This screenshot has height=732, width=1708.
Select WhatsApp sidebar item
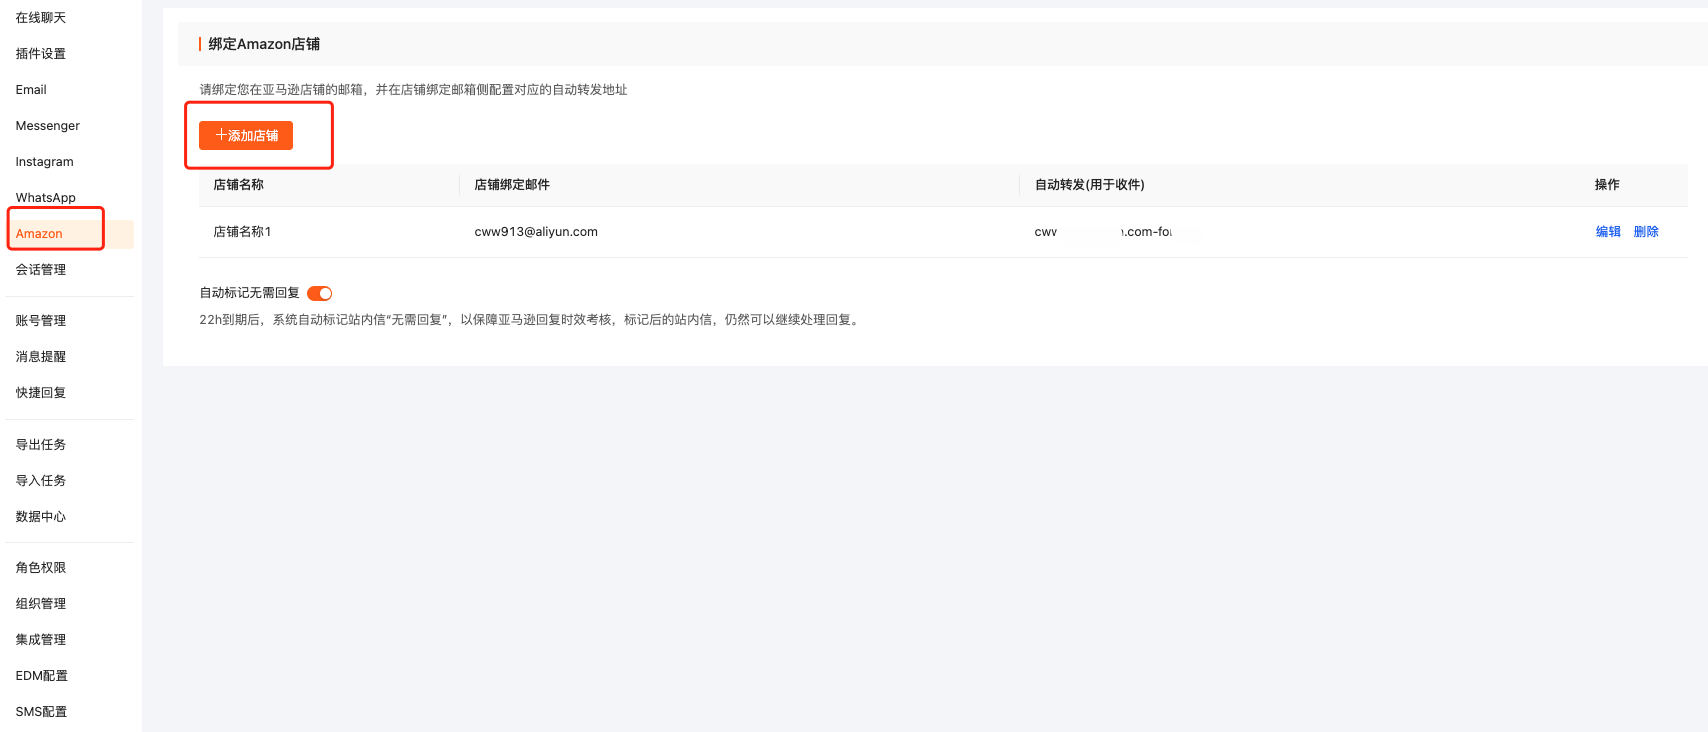click(46, 198)
